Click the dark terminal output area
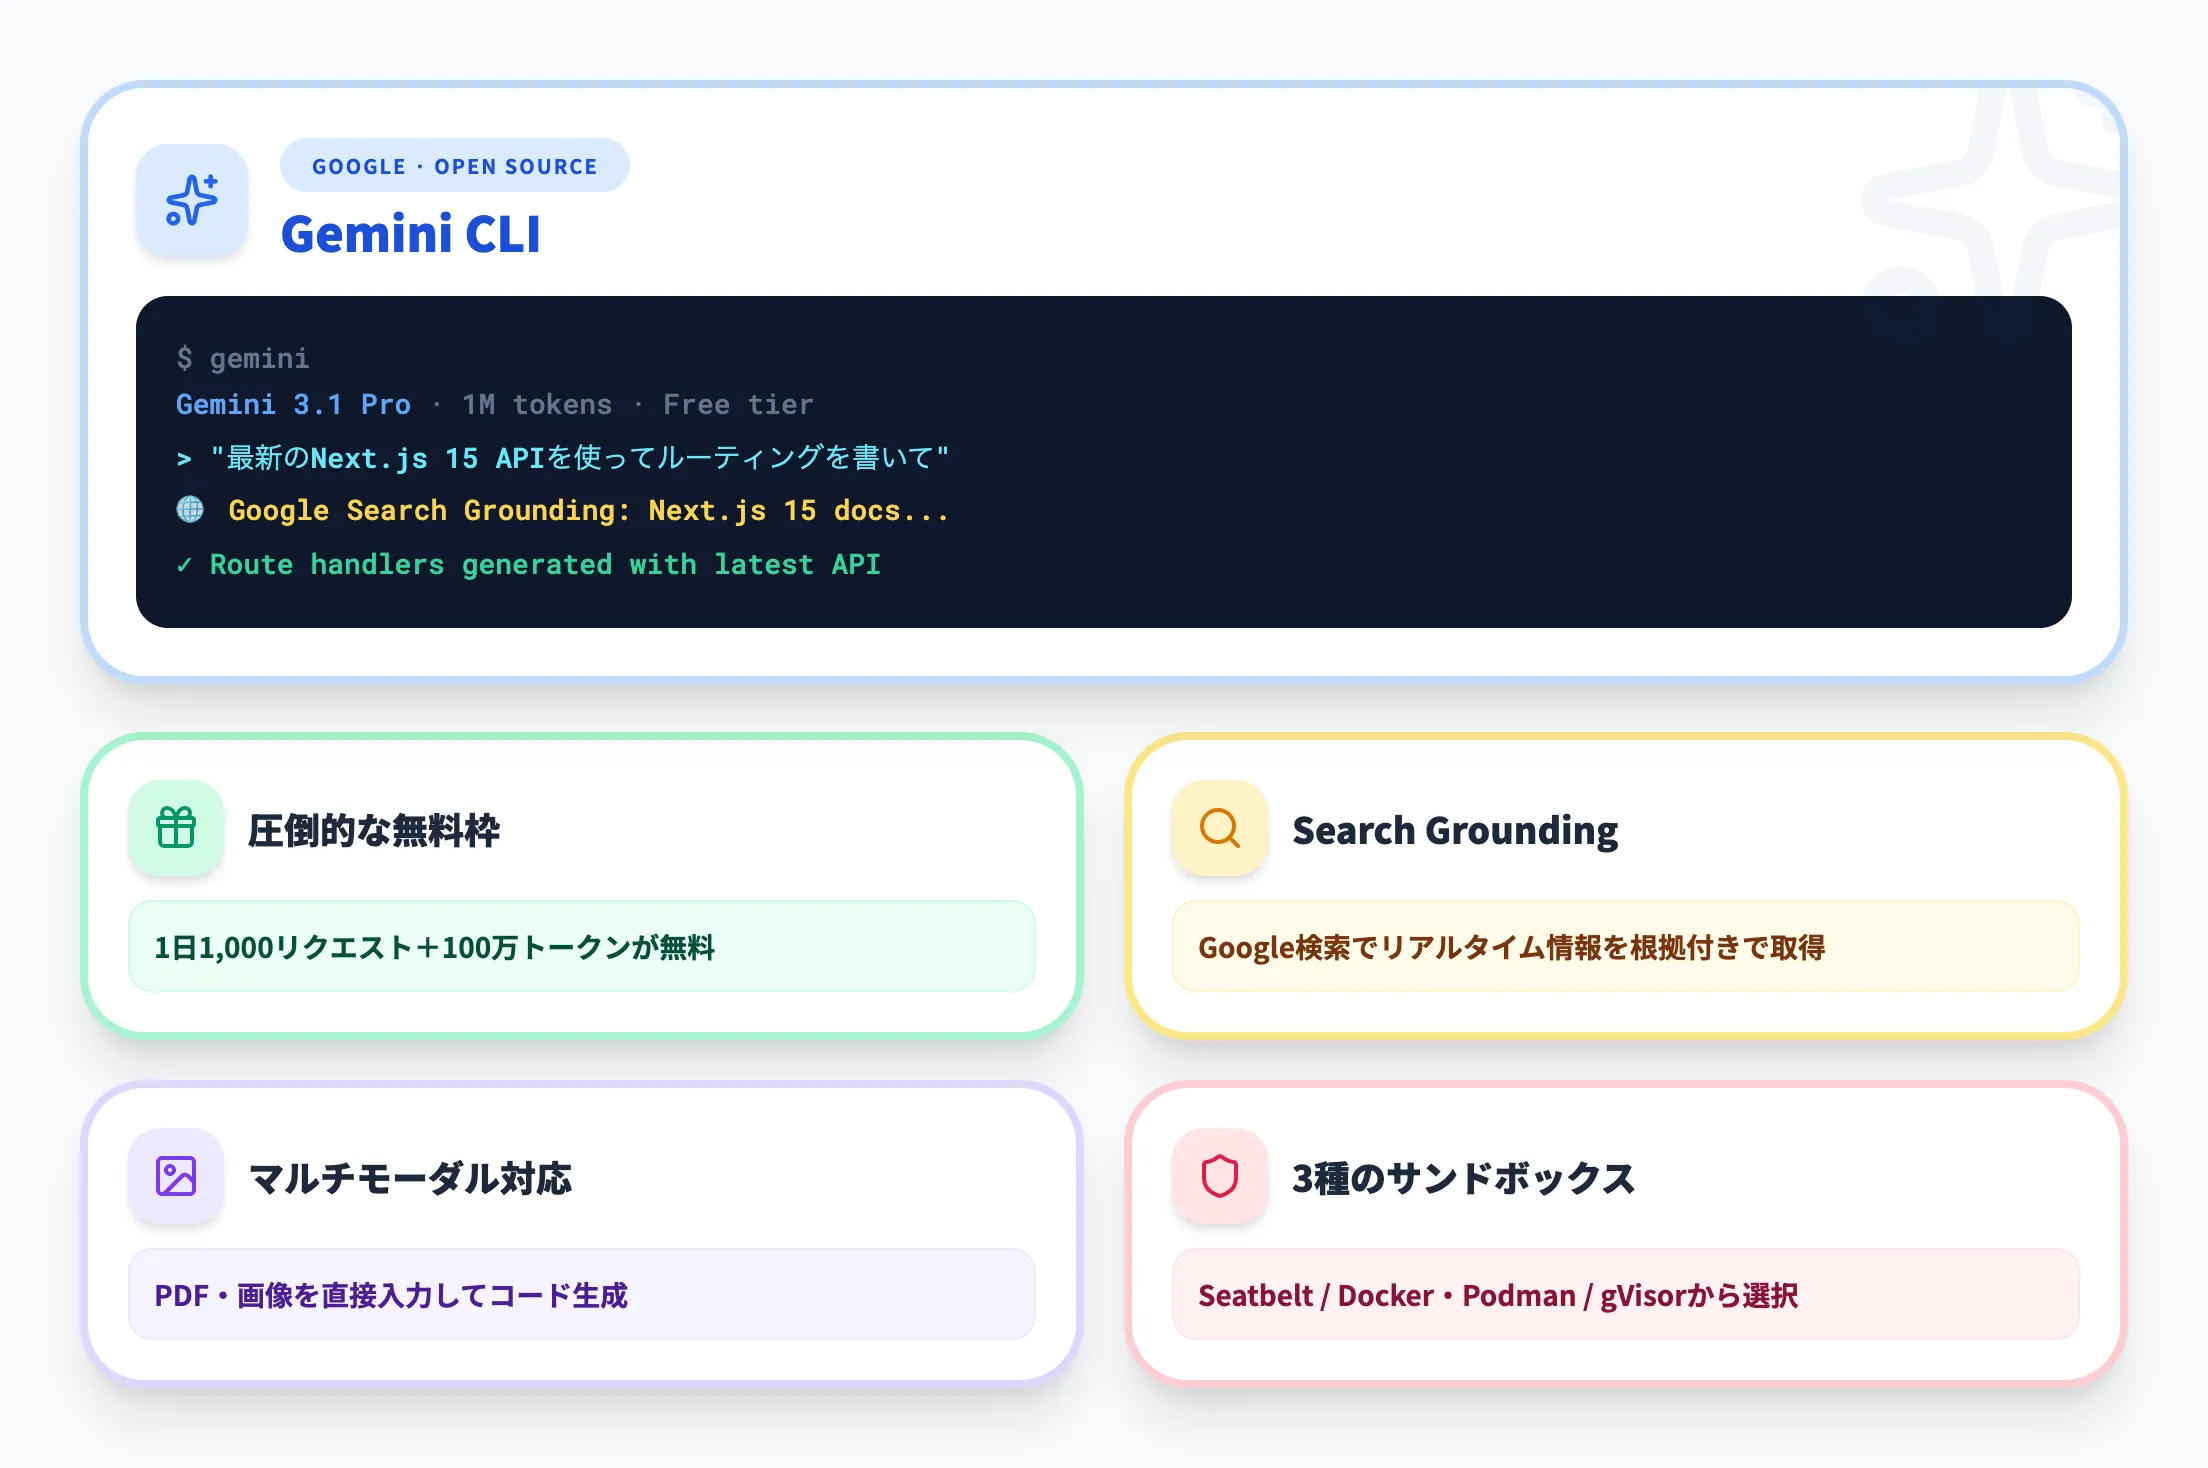2208x1468 pixels. pos(1400,460)
